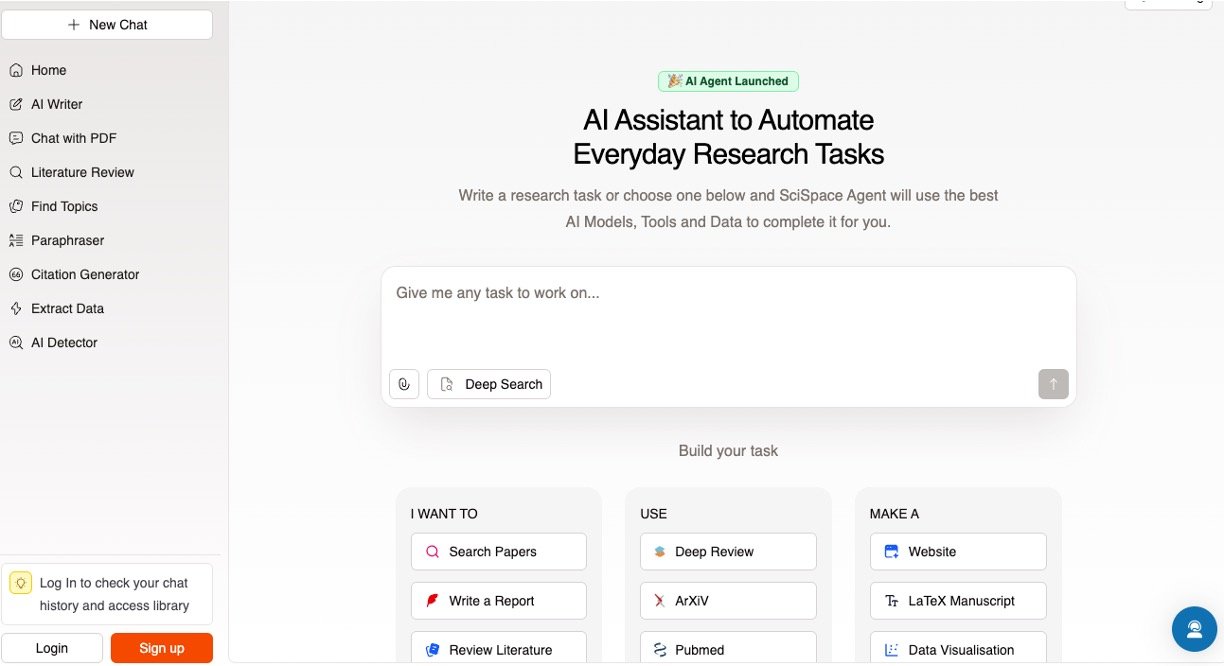Click the Home icon in sidebar

pos(16,70)
